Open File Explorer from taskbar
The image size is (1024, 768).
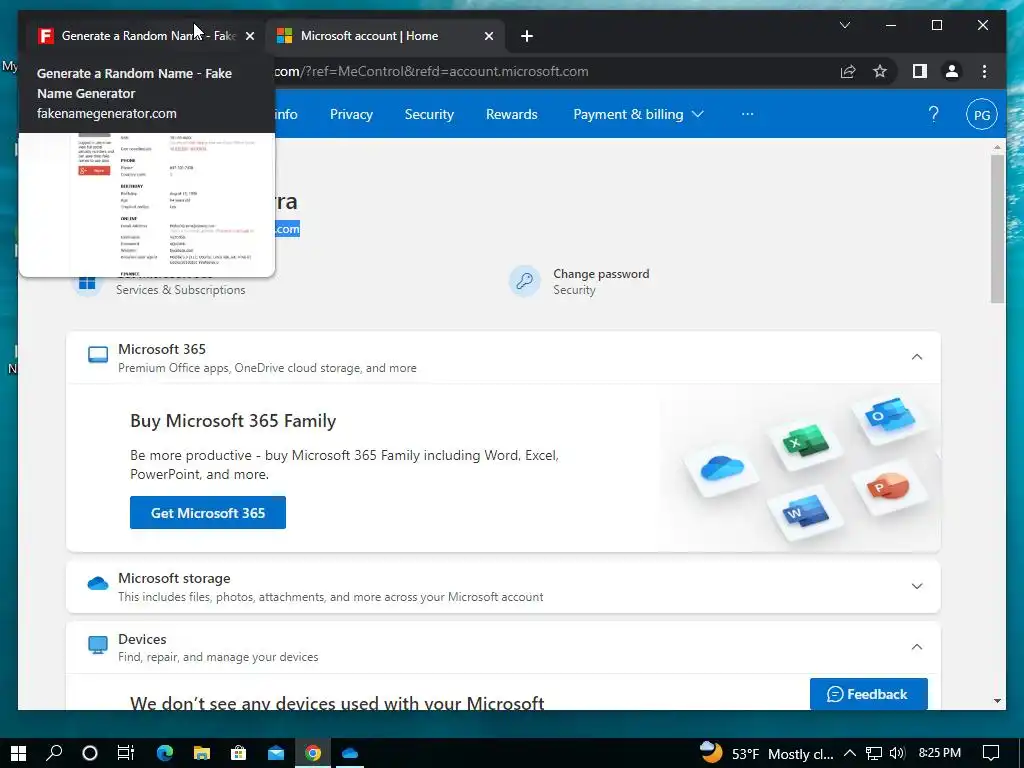[202, 753]
